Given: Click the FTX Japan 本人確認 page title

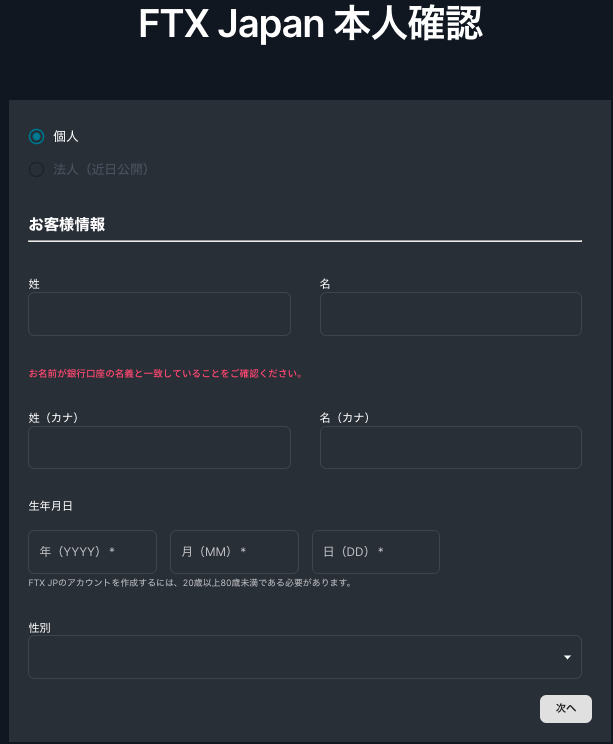Looking at the screenshot, I should pyautogui.click(x=310, y=25).
